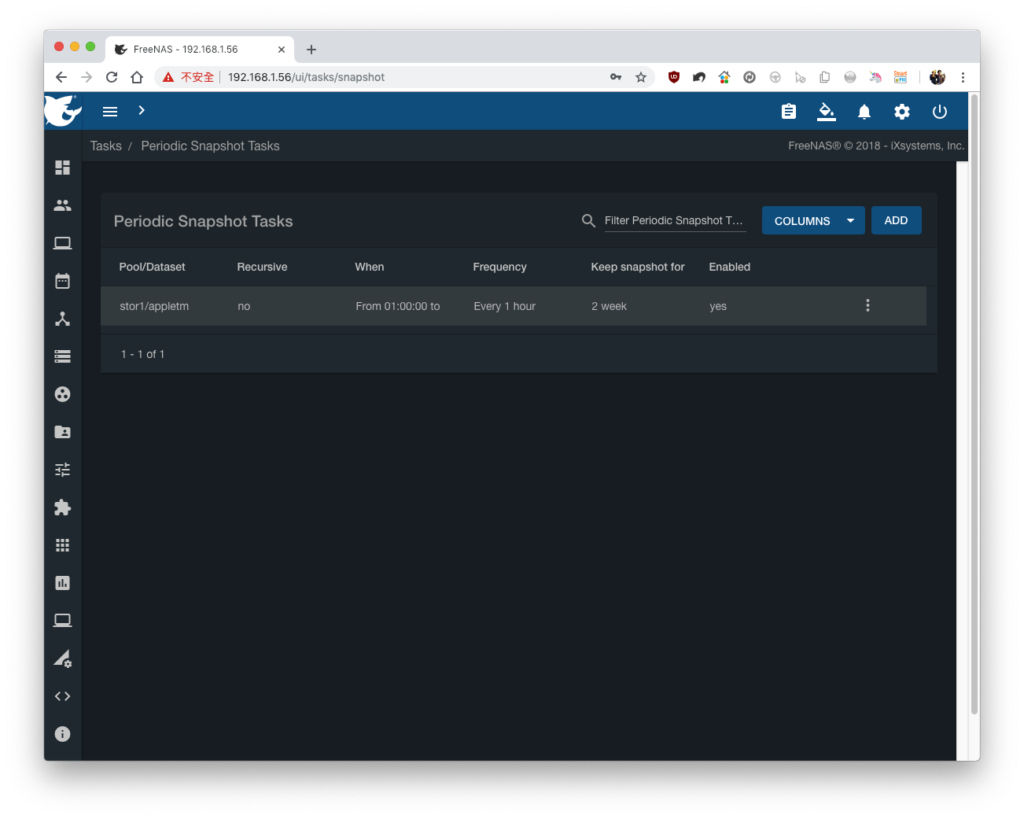Click the page vertical scrollbar

coord(974,405)
